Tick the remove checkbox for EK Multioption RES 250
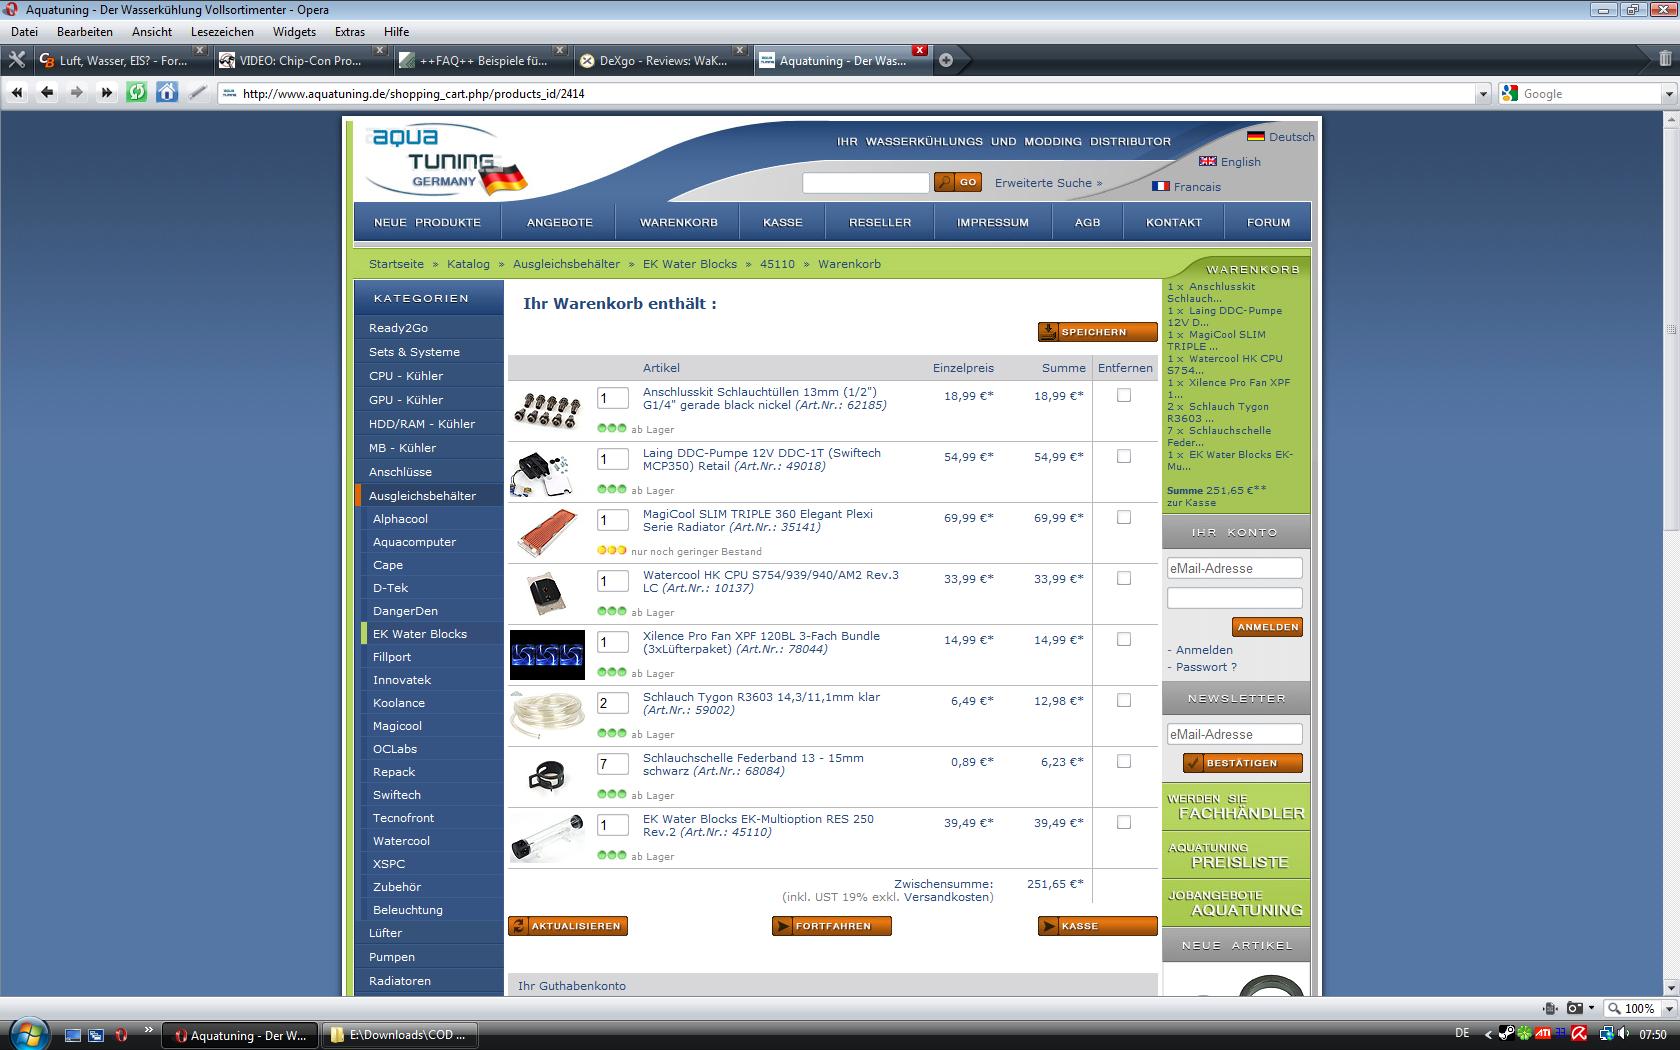The image size is (1680, 1050). click(x=1124, y=822)
